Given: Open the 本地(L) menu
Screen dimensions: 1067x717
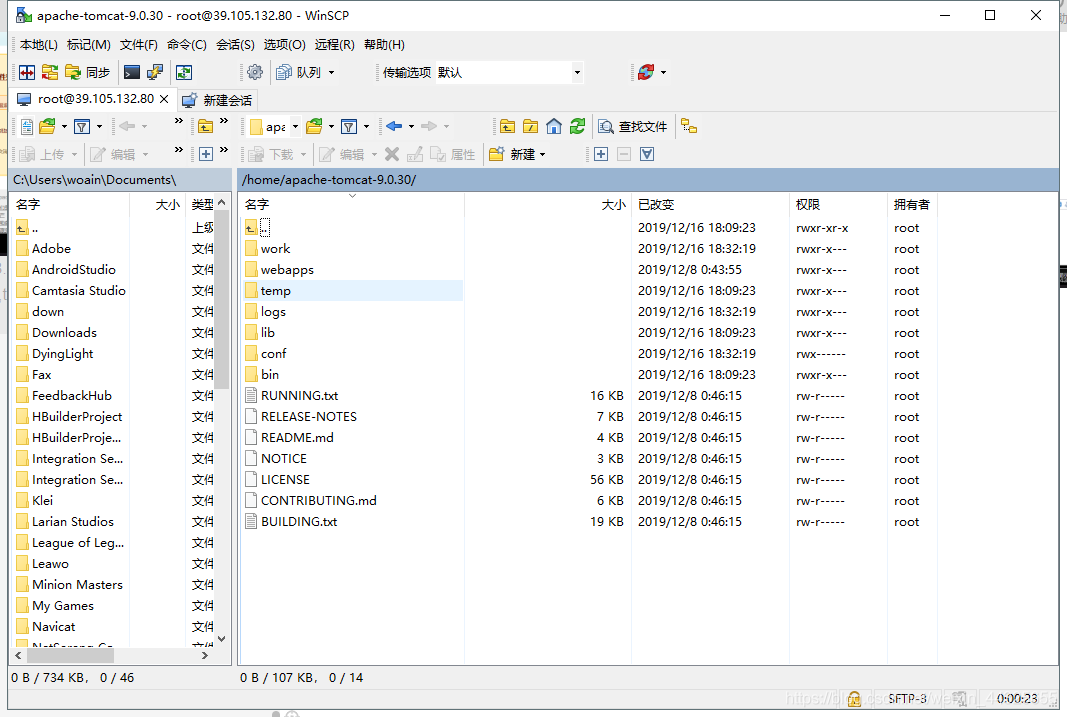Looking at the screenshot, I should [39, 45].
